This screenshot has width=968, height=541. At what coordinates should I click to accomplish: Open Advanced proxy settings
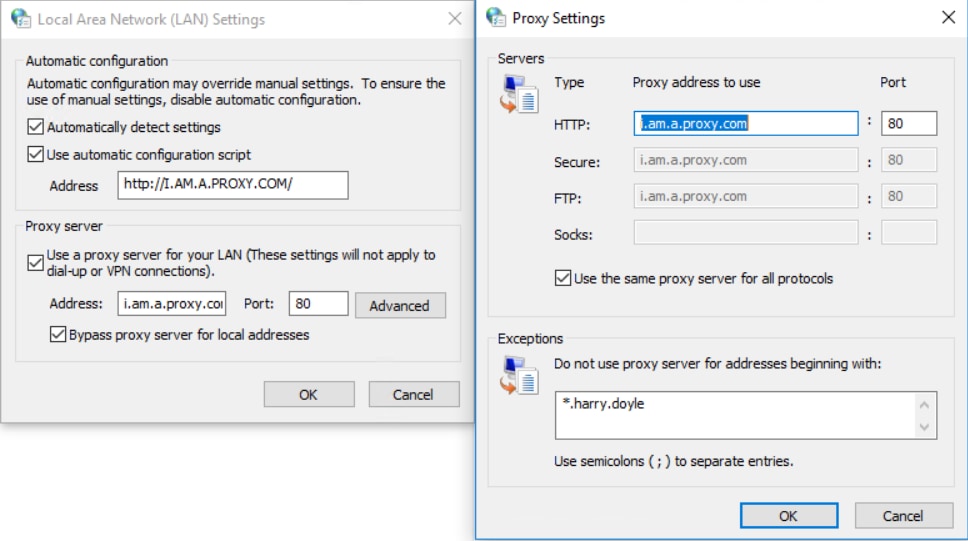pos(400,306)
